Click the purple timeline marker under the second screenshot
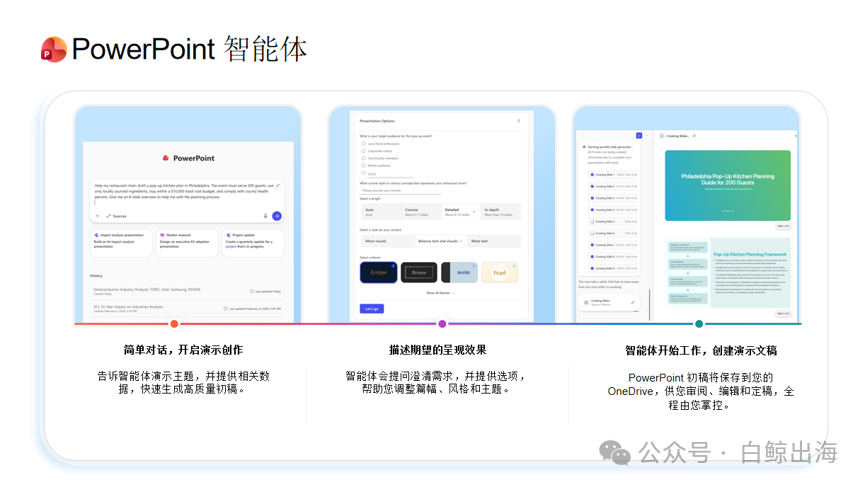 pyautogui.click(x=442, y=324)
